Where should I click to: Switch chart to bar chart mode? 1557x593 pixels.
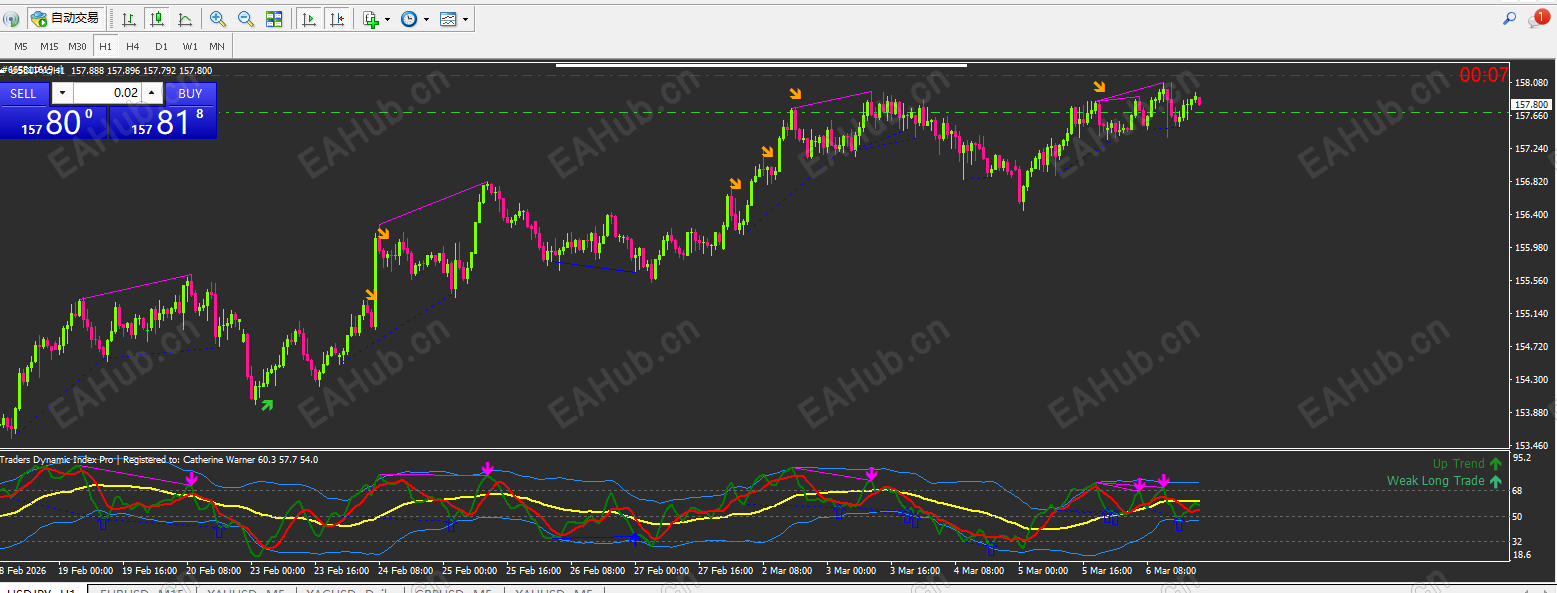pyautogui.click(x=130, y=18)
